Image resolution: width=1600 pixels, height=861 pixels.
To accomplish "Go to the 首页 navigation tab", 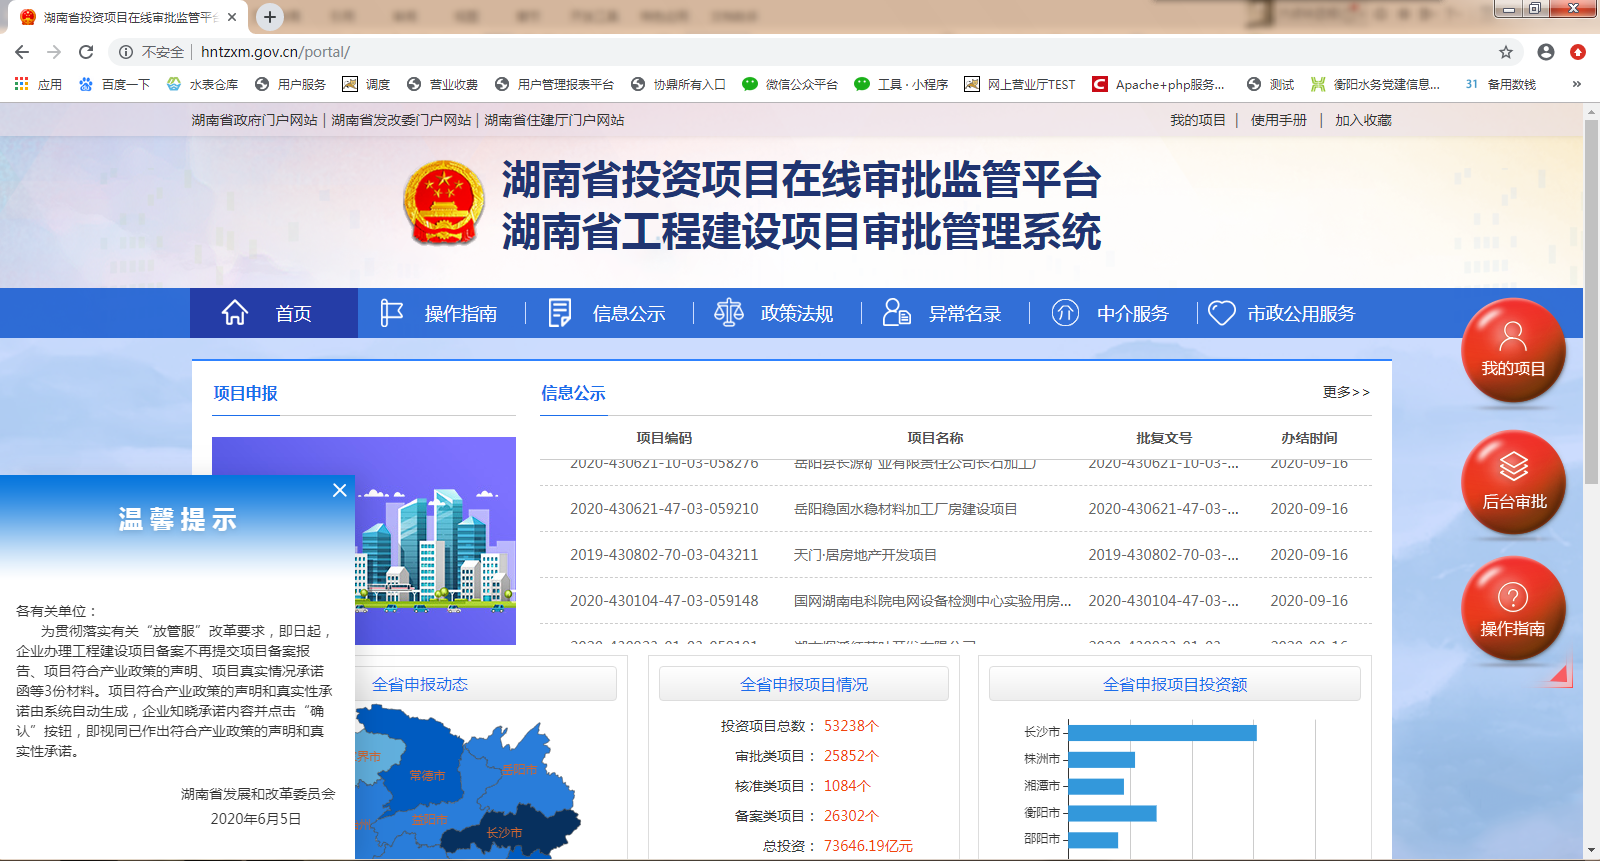I will (x=273, y=314).
